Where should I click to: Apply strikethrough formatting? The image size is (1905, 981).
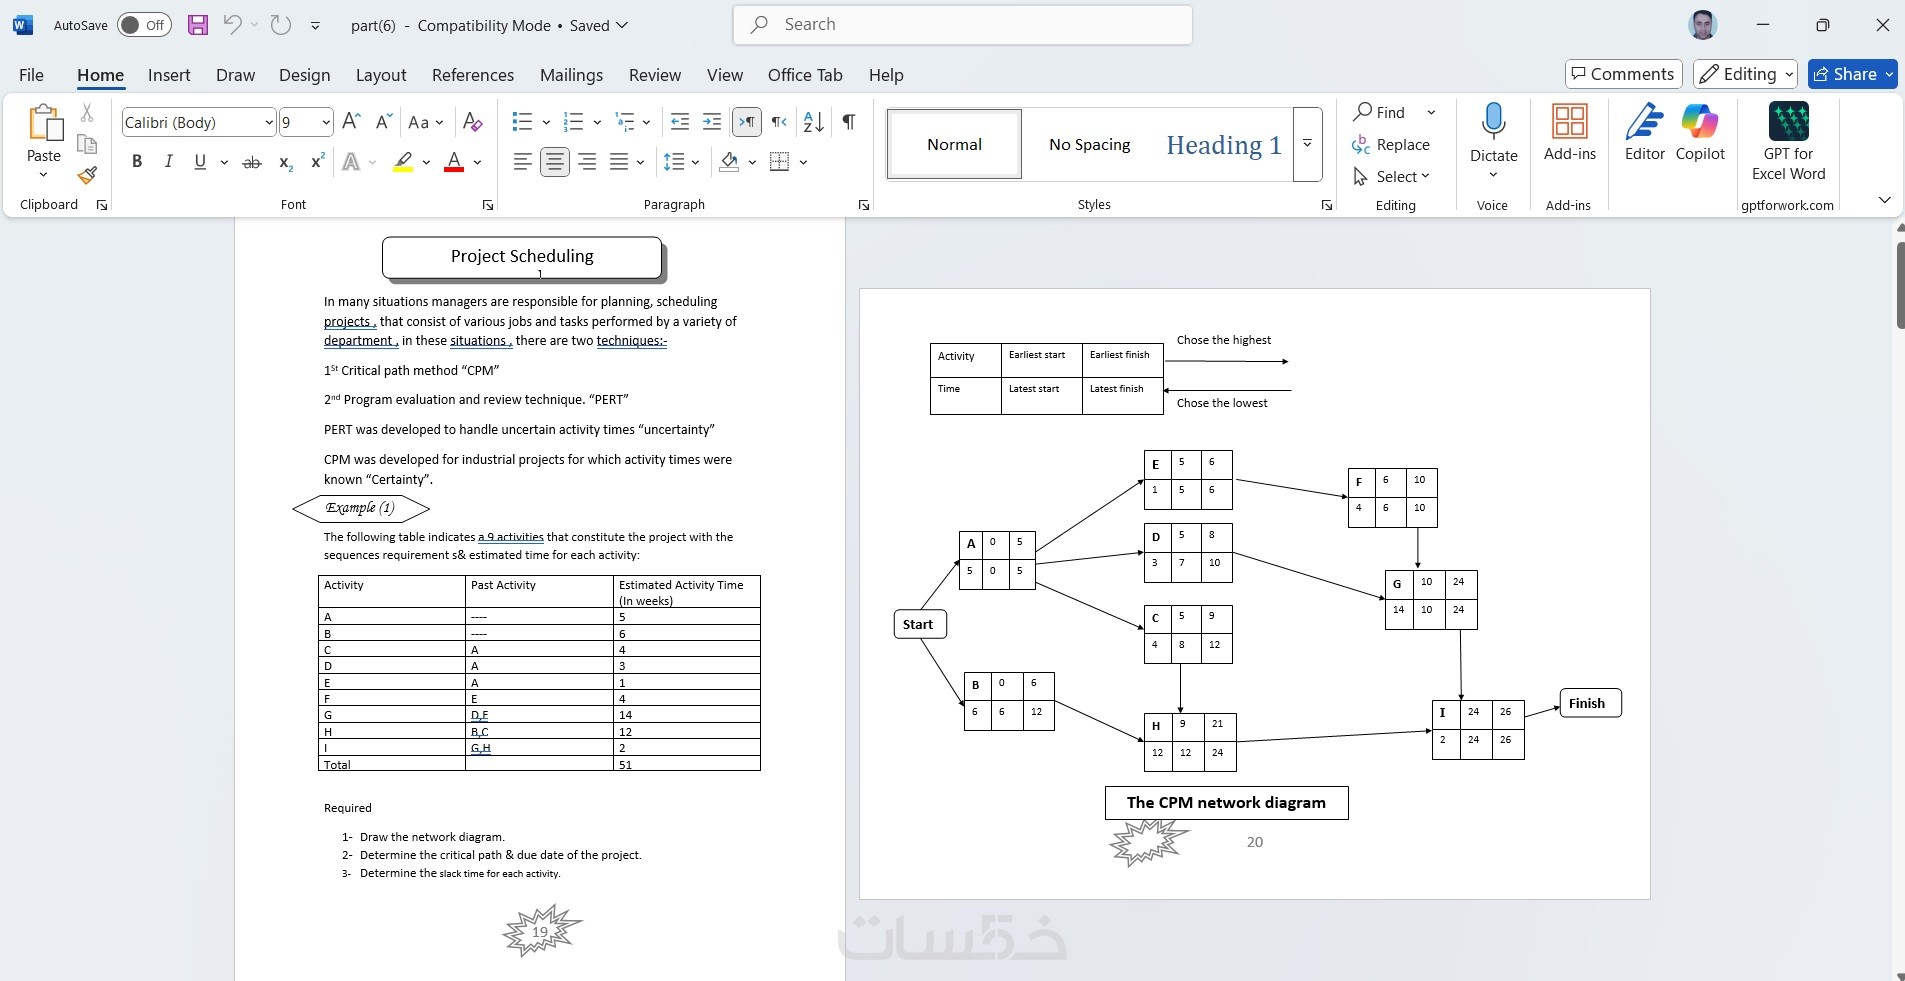click(x=252, y=162)
